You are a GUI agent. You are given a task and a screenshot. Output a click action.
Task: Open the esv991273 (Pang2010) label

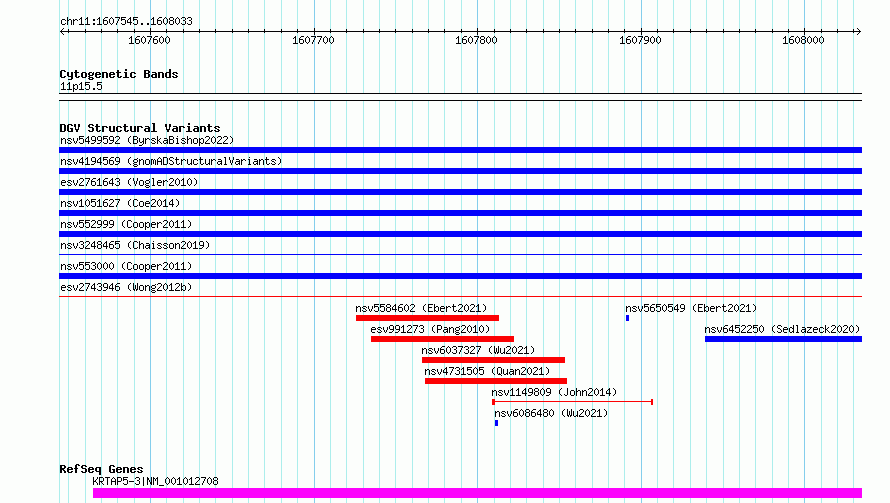430,329
